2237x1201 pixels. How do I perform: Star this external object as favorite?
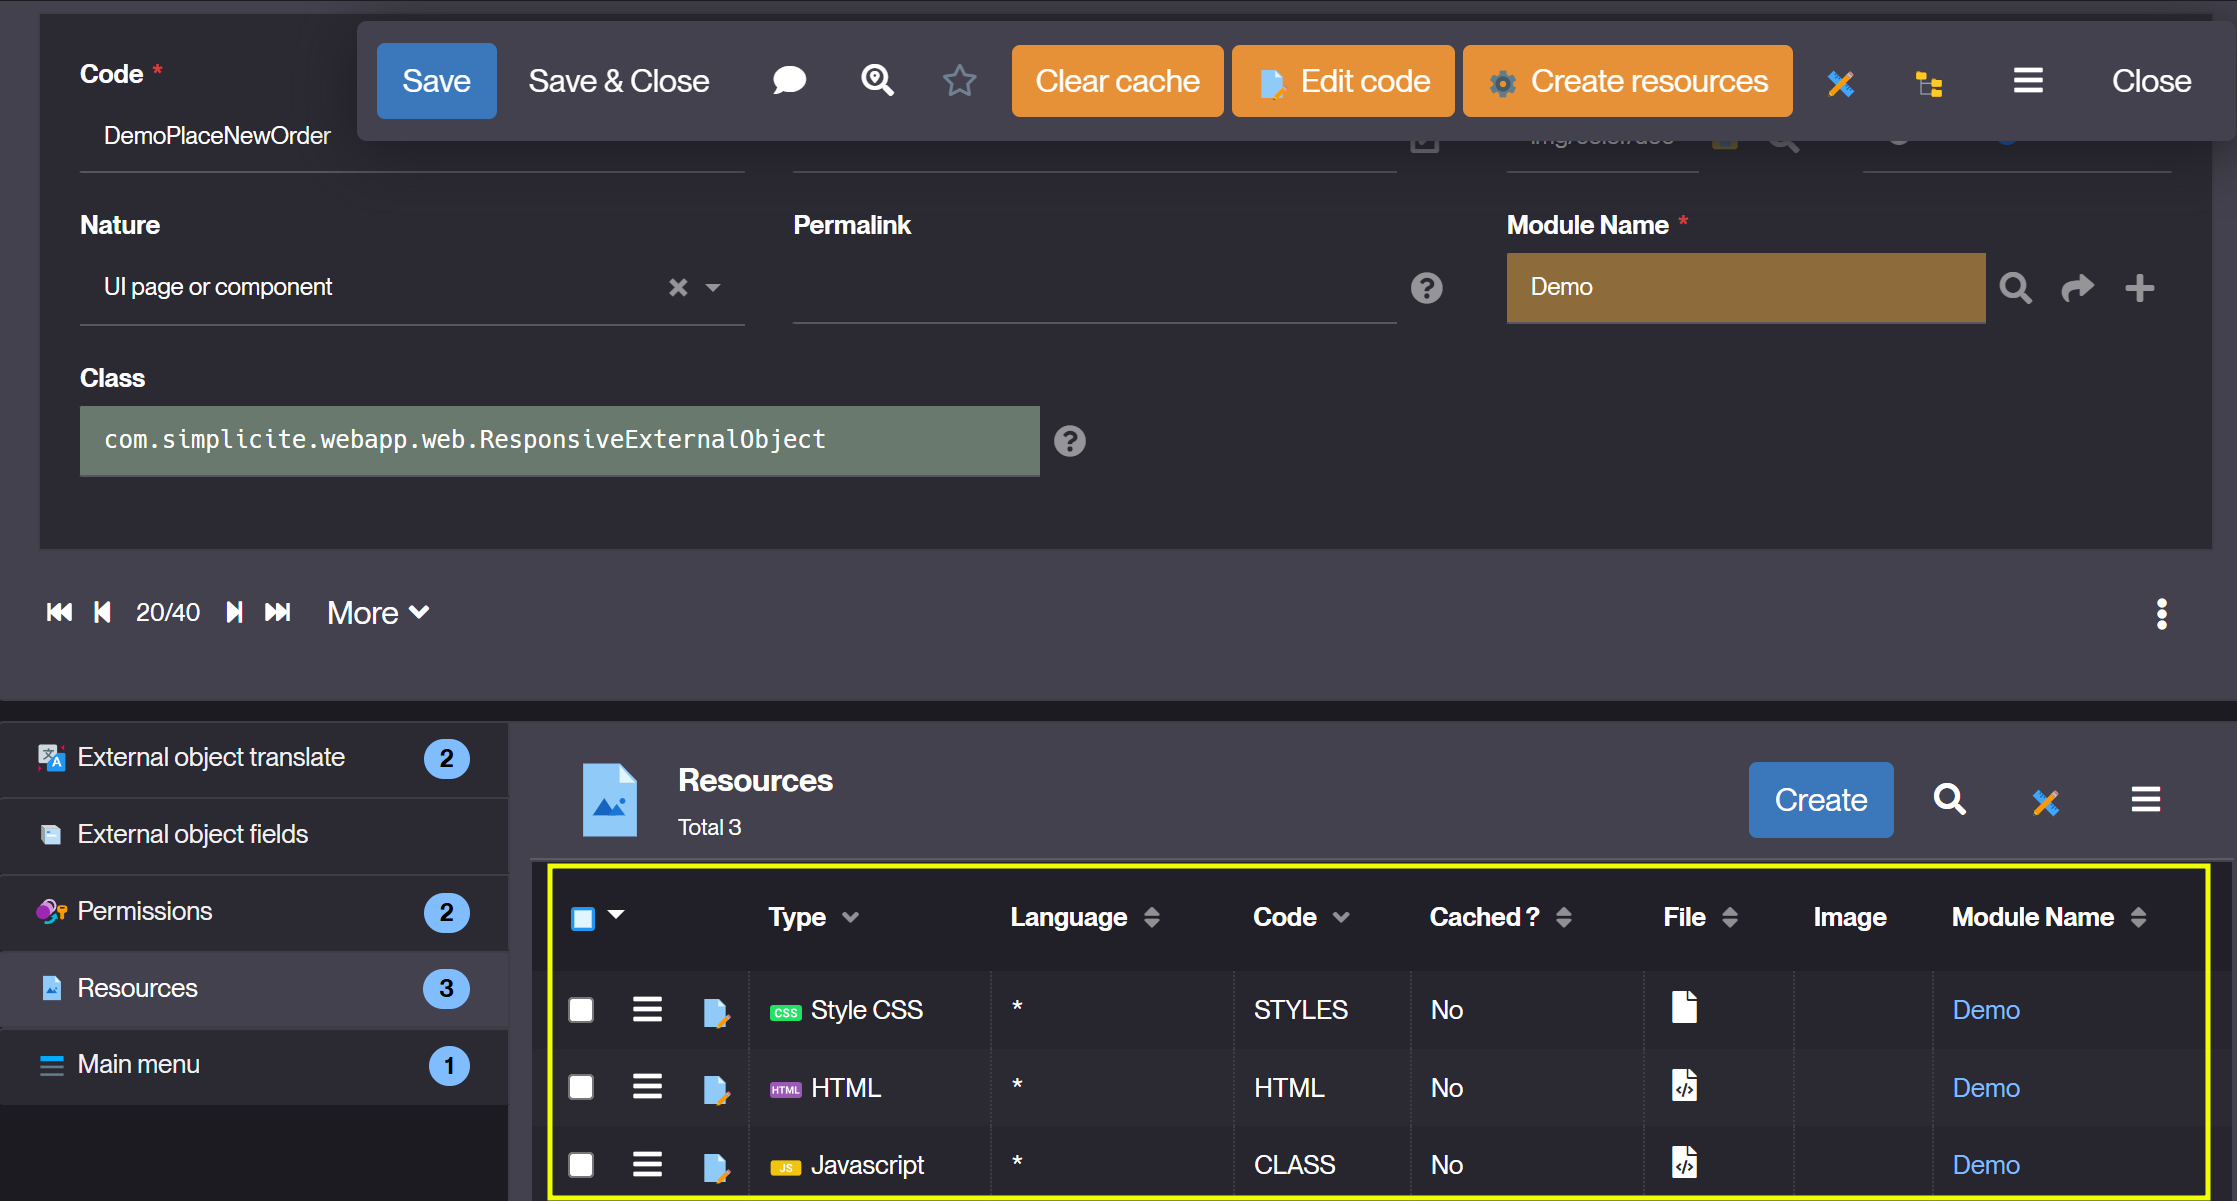click(960, 81)
